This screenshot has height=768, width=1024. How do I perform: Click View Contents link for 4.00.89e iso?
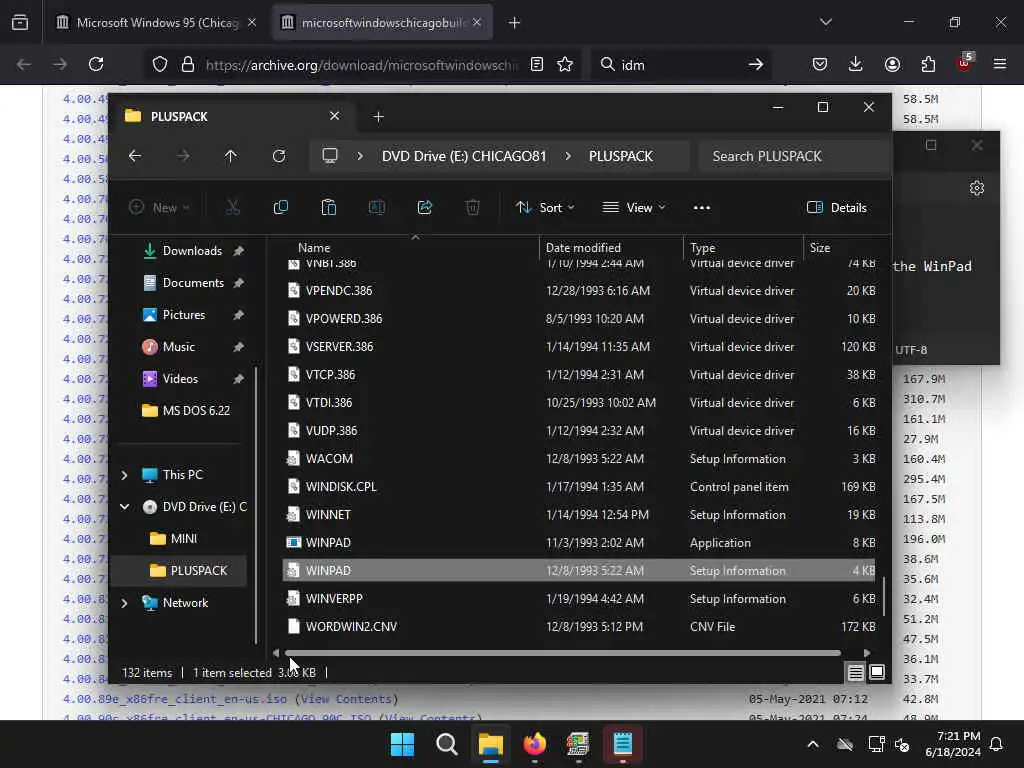[x=346, y=699]
